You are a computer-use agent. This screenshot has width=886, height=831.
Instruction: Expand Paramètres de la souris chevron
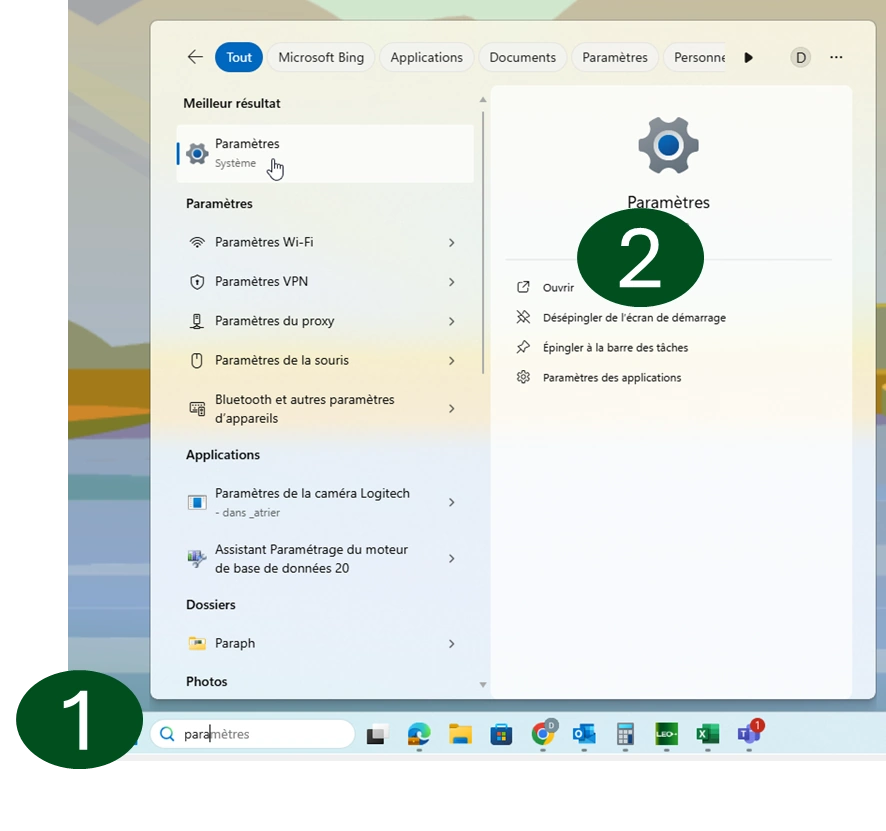452,361
